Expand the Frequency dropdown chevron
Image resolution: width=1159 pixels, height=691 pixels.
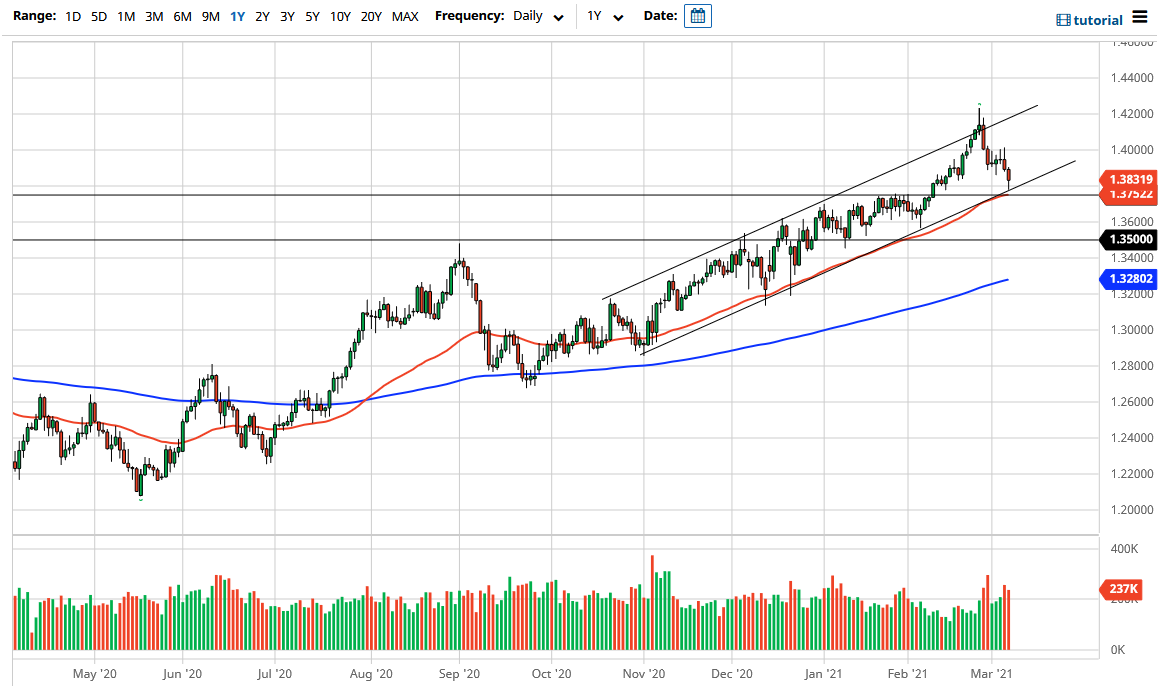click(558, 17)
